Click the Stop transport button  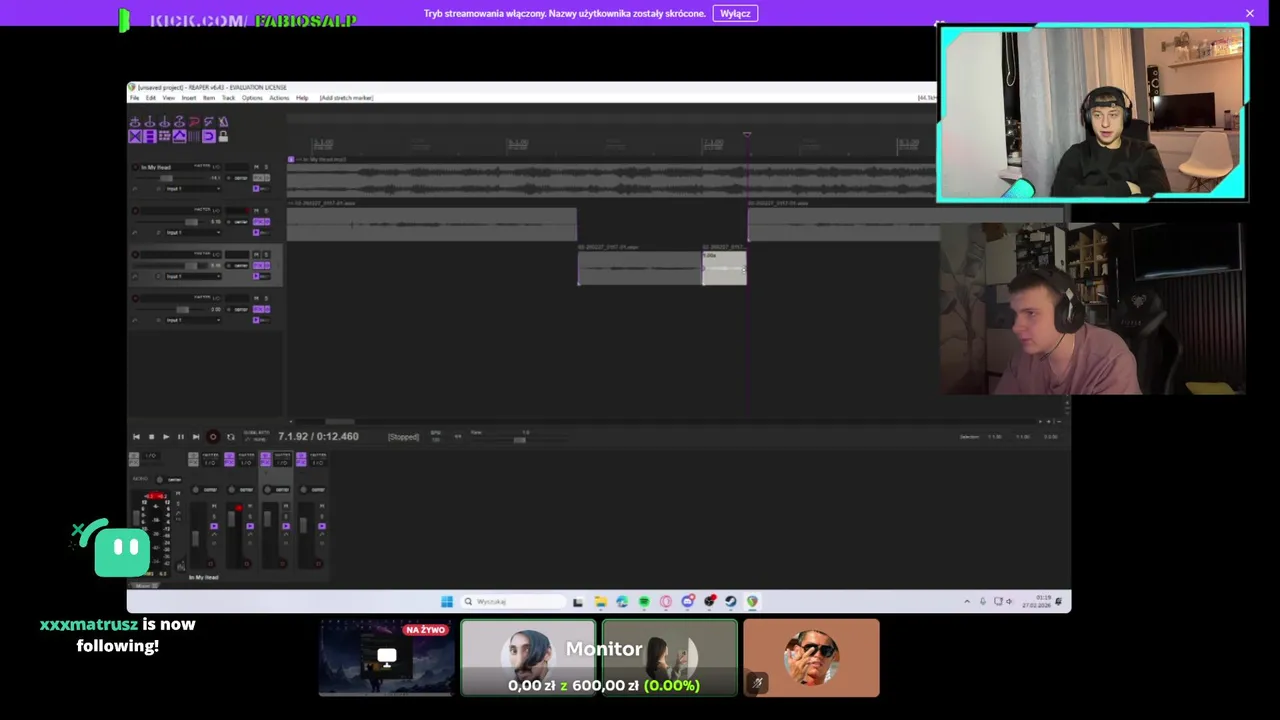pyautogui.click(x=151, y=437)
